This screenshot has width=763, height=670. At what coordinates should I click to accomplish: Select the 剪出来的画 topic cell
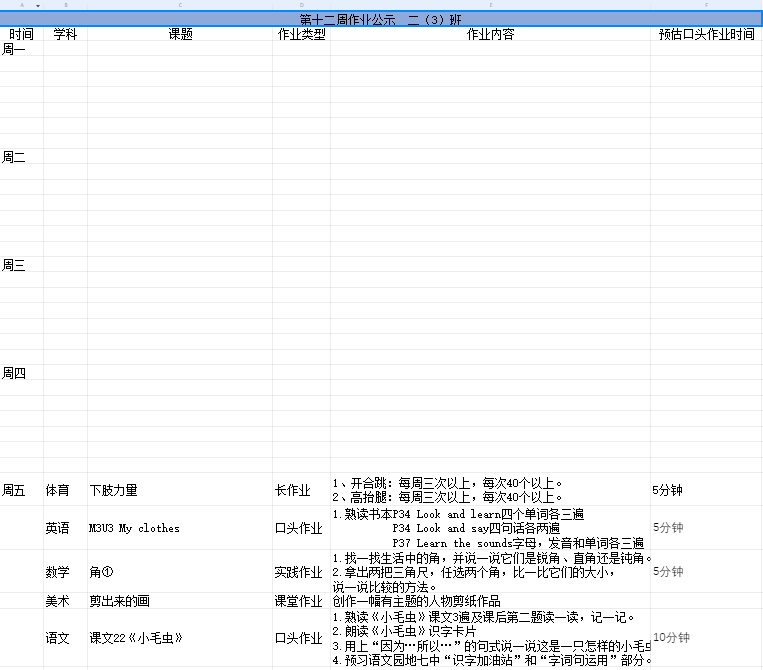tap(180, 601)
